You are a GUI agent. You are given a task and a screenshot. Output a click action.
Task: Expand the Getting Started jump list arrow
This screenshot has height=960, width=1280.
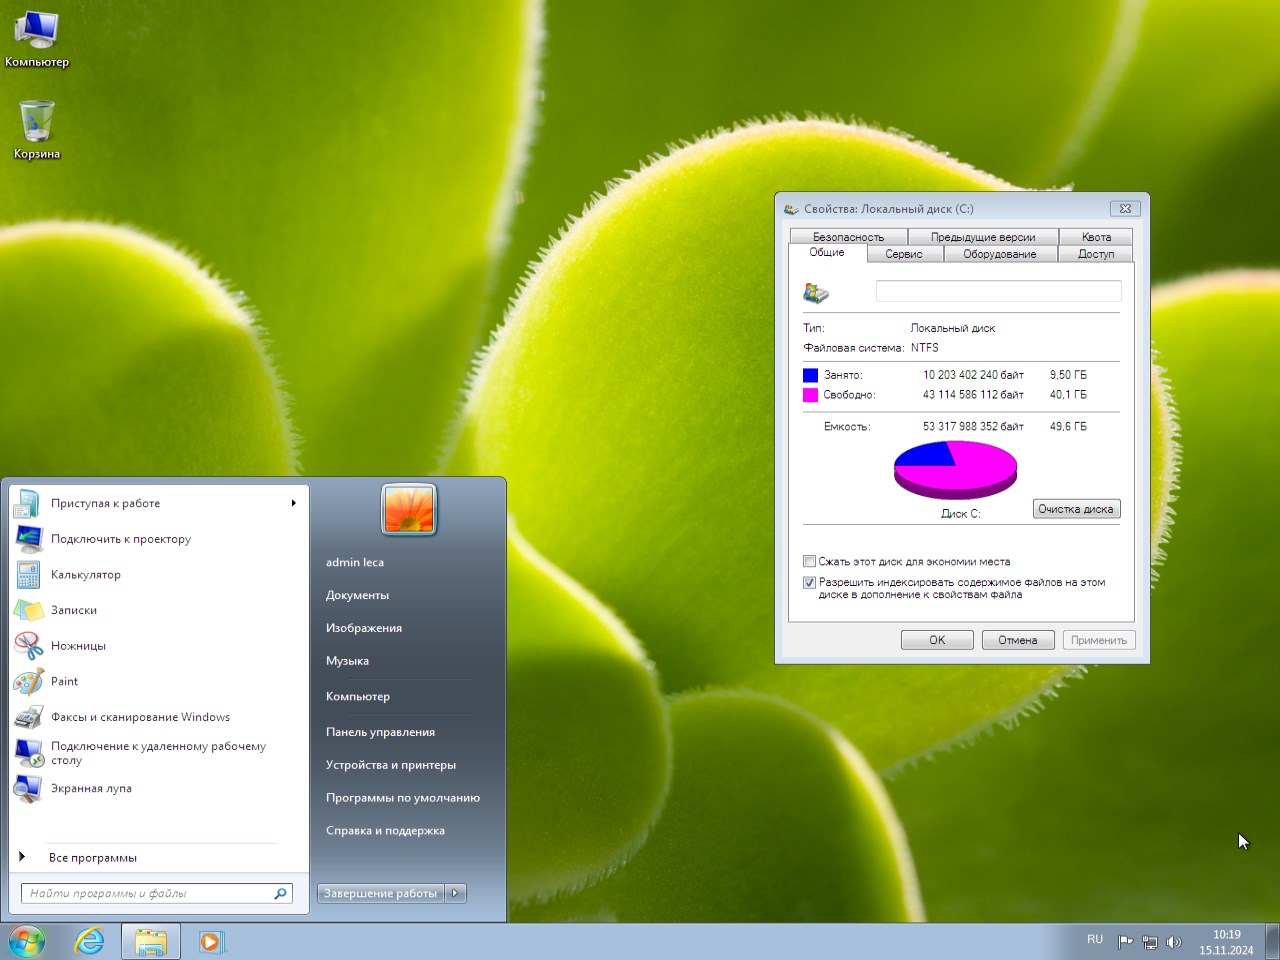(x=293, y=503)
